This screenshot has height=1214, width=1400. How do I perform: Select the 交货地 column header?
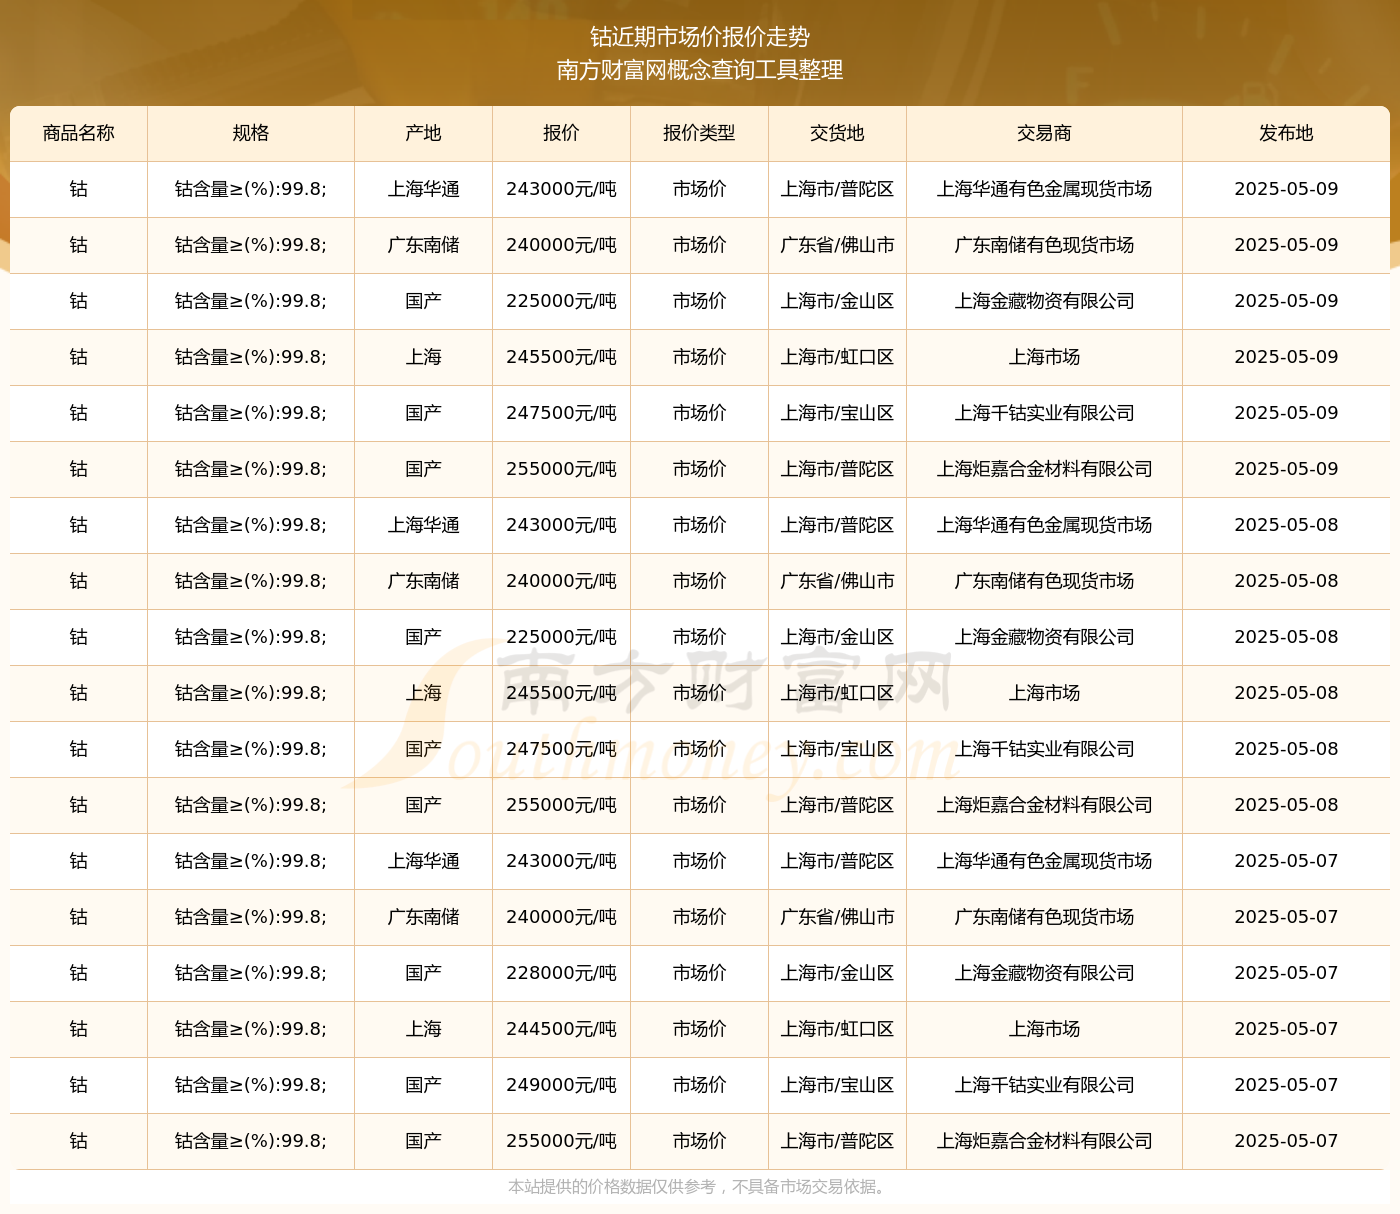837,133
